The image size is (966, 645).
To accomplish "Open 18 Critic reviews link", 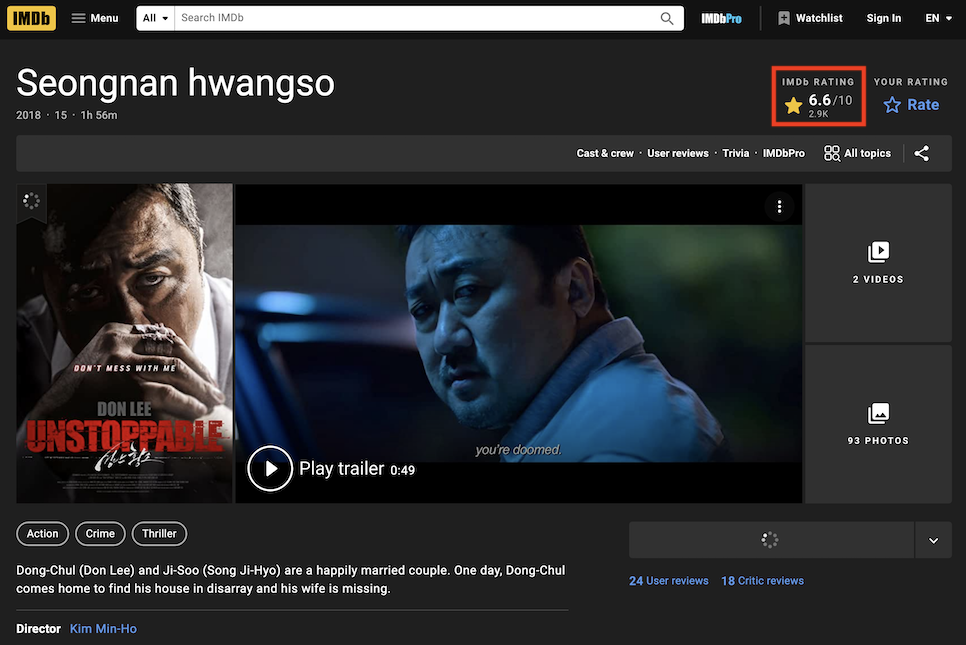I will click(762, 581).
